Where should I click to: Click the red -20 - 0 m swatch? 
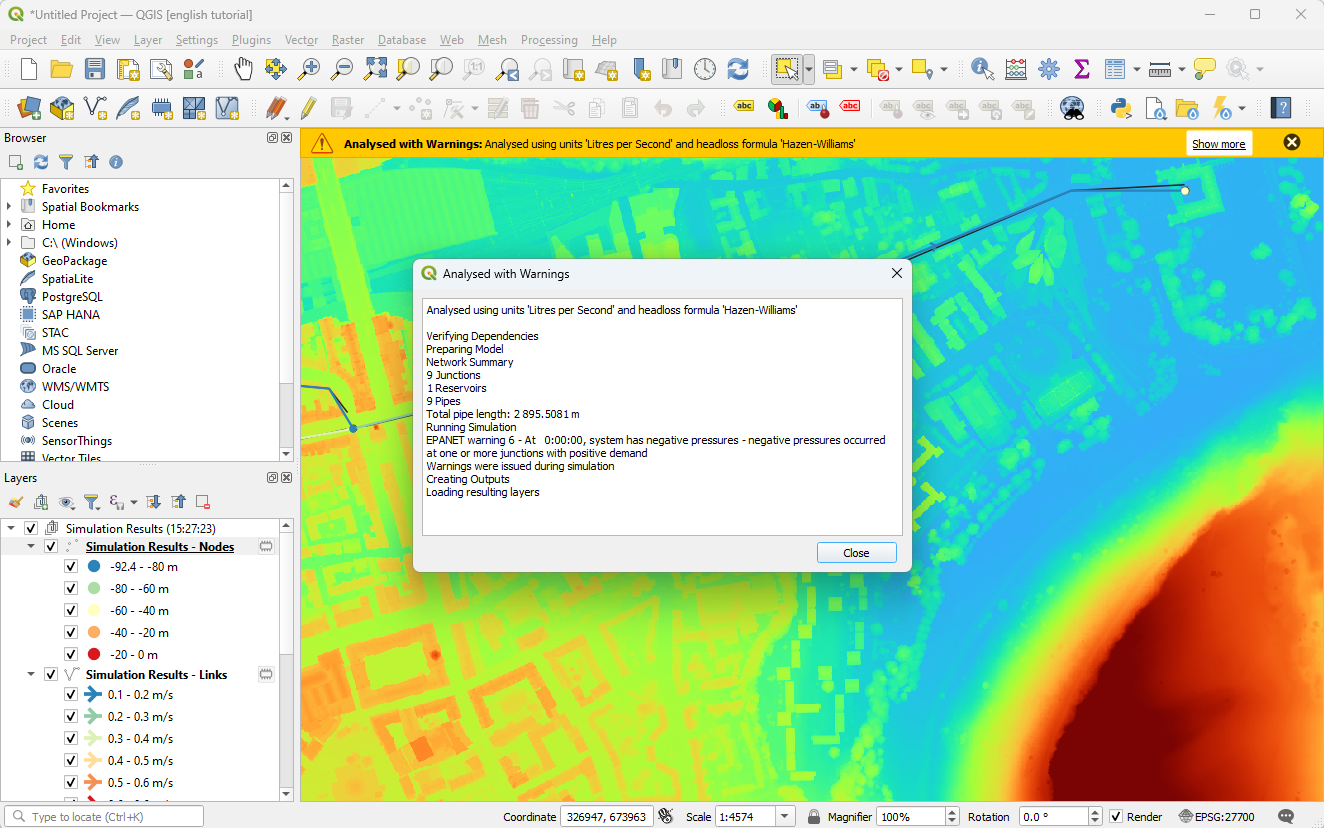[94, 655]
